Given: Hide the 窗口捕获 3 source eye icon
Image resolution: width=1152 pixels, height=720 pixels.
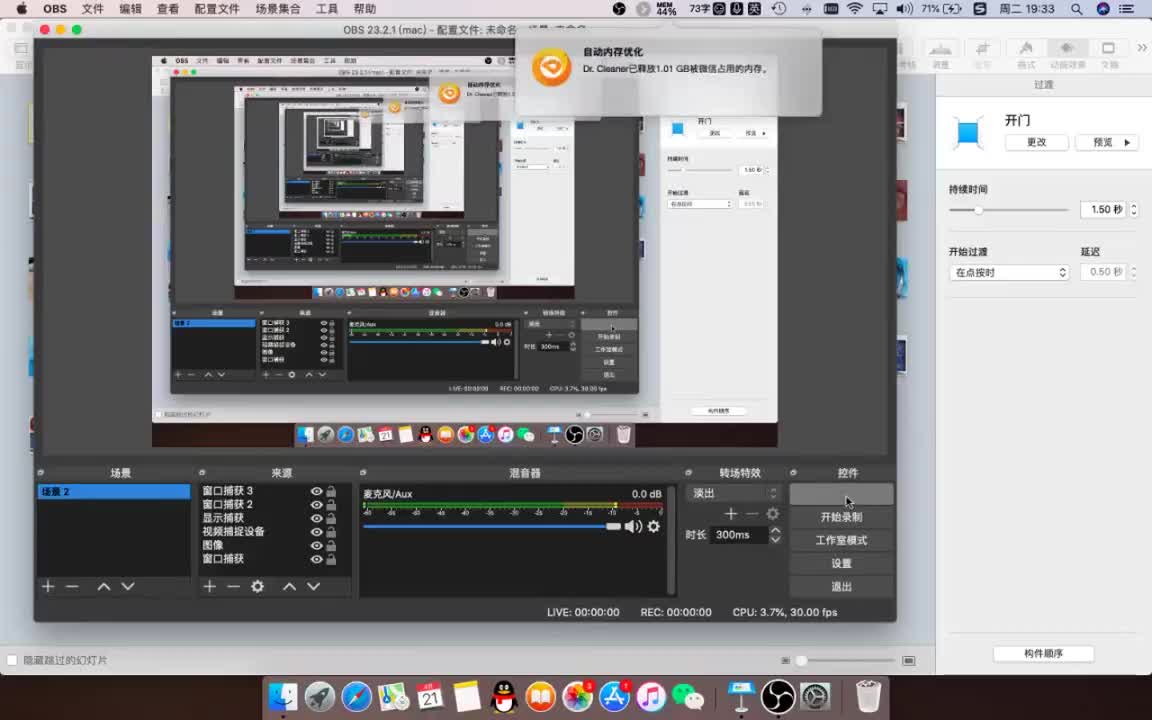Looking at the screenshot, I should coord(316,491).
